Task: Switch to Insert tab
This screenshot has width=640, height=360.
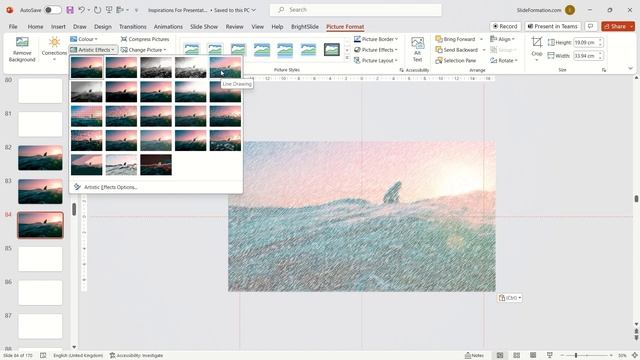Action: tap(58, 27)
